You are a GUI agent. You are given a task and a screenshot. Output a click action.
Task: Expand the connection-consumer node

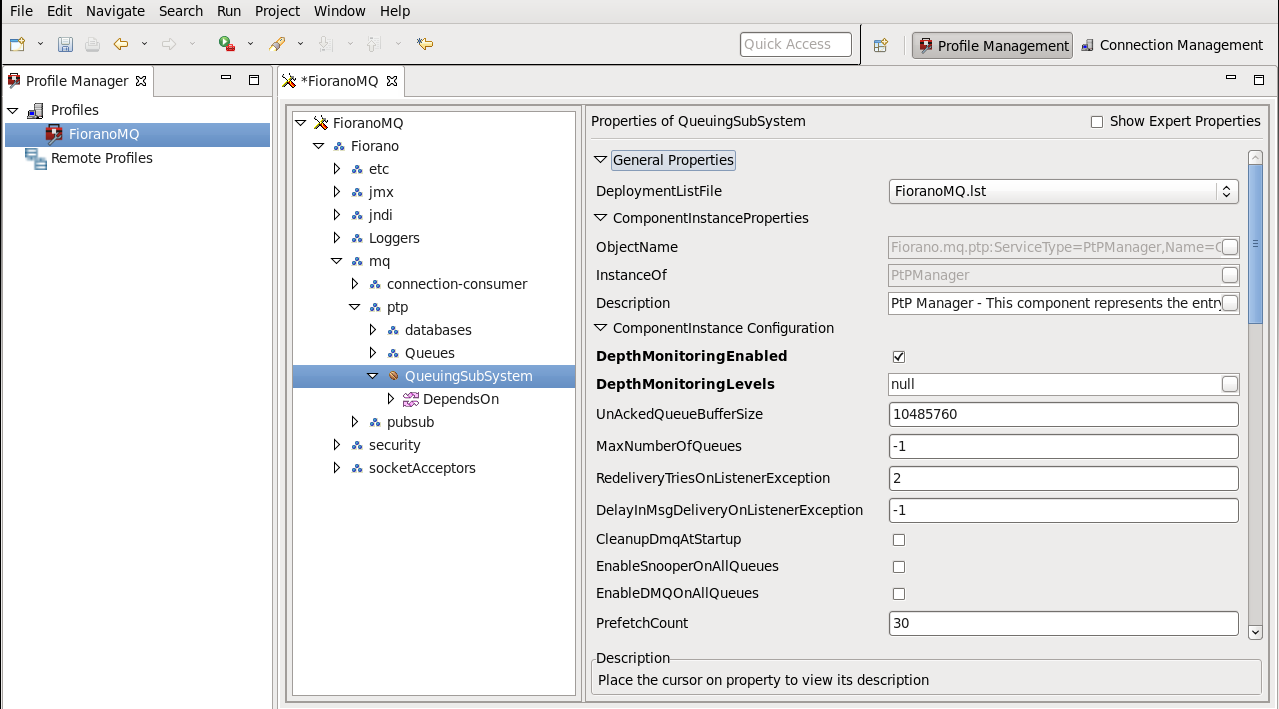pyautogui.click(x=355, y=284)
